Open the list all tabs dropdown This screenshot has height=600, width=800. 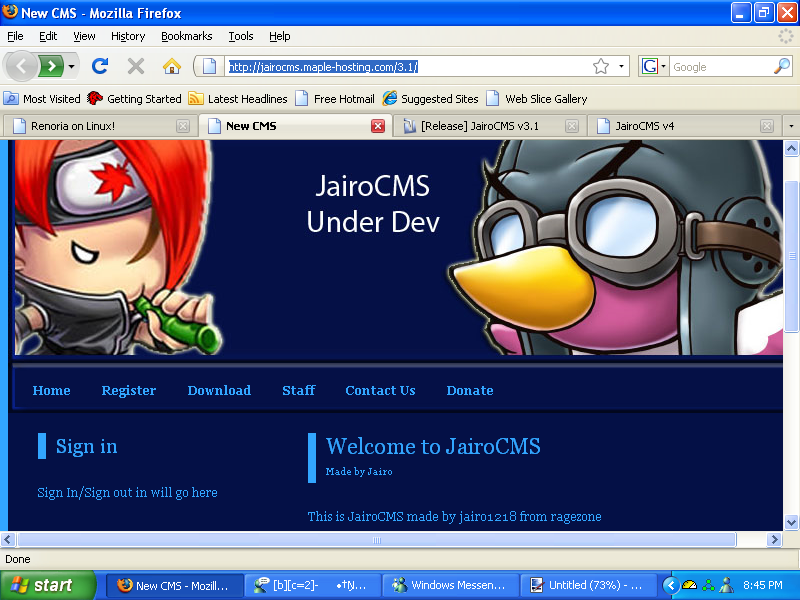point(790,126)
